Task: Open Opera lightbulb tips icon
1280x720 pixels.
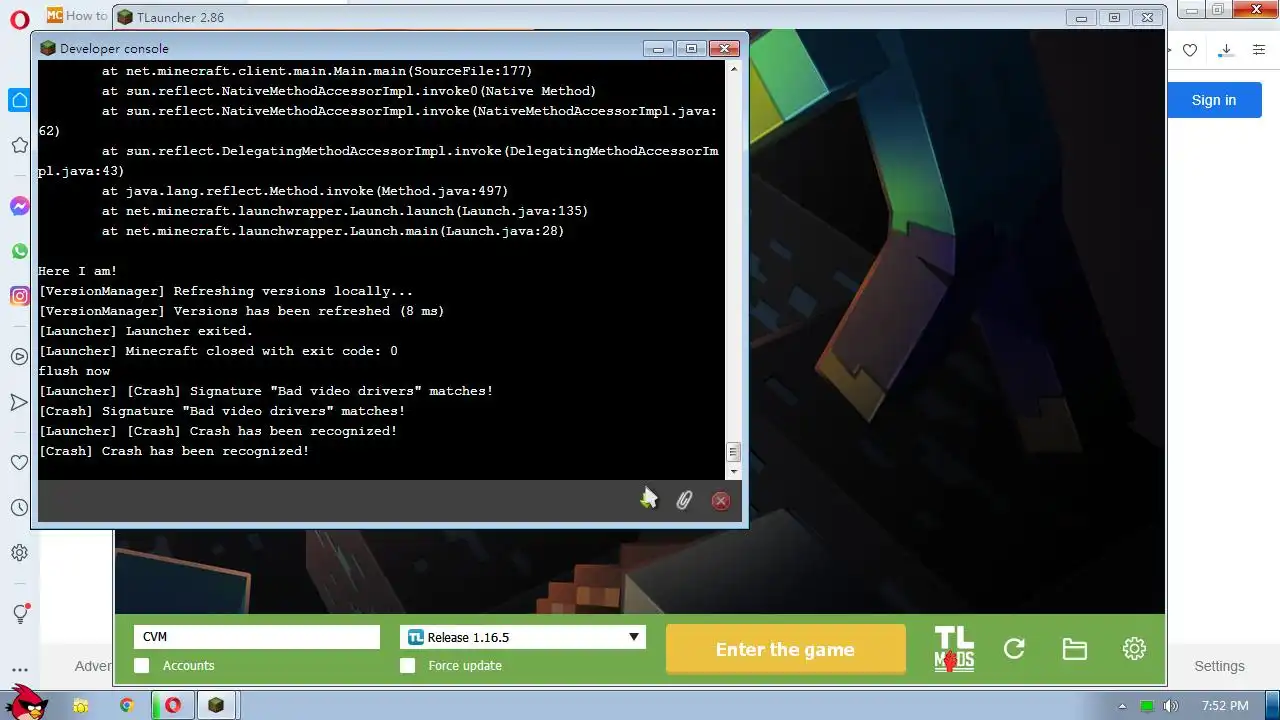Action: tap(19, 613)
